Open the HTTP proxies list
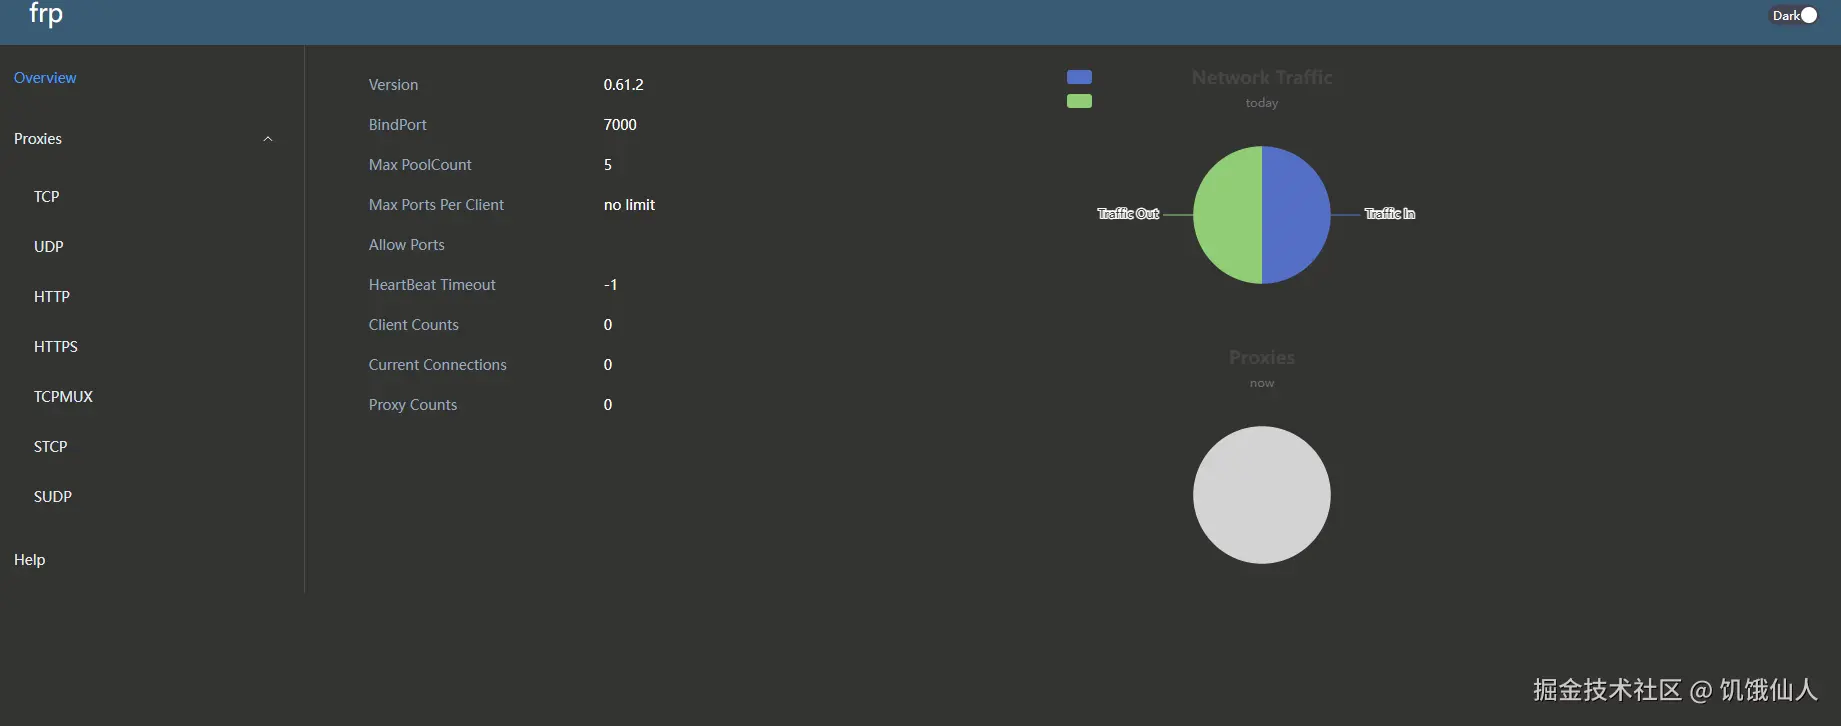 [52, 297]
